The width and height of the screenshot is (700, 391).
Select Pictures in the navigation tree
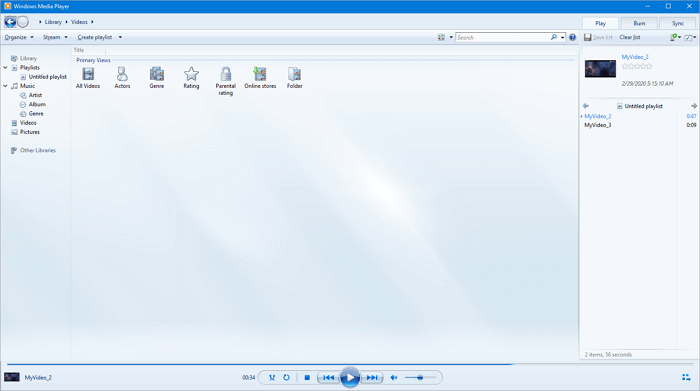[x=25, y=132]
